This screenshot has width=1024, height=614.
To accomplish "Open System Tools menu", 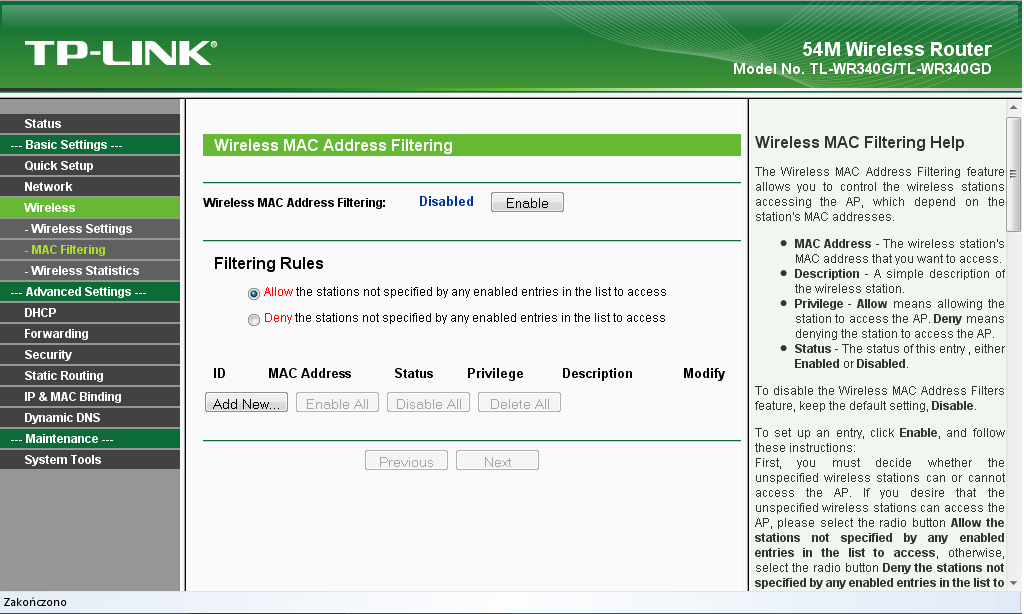I will click(x=90, y=459).
